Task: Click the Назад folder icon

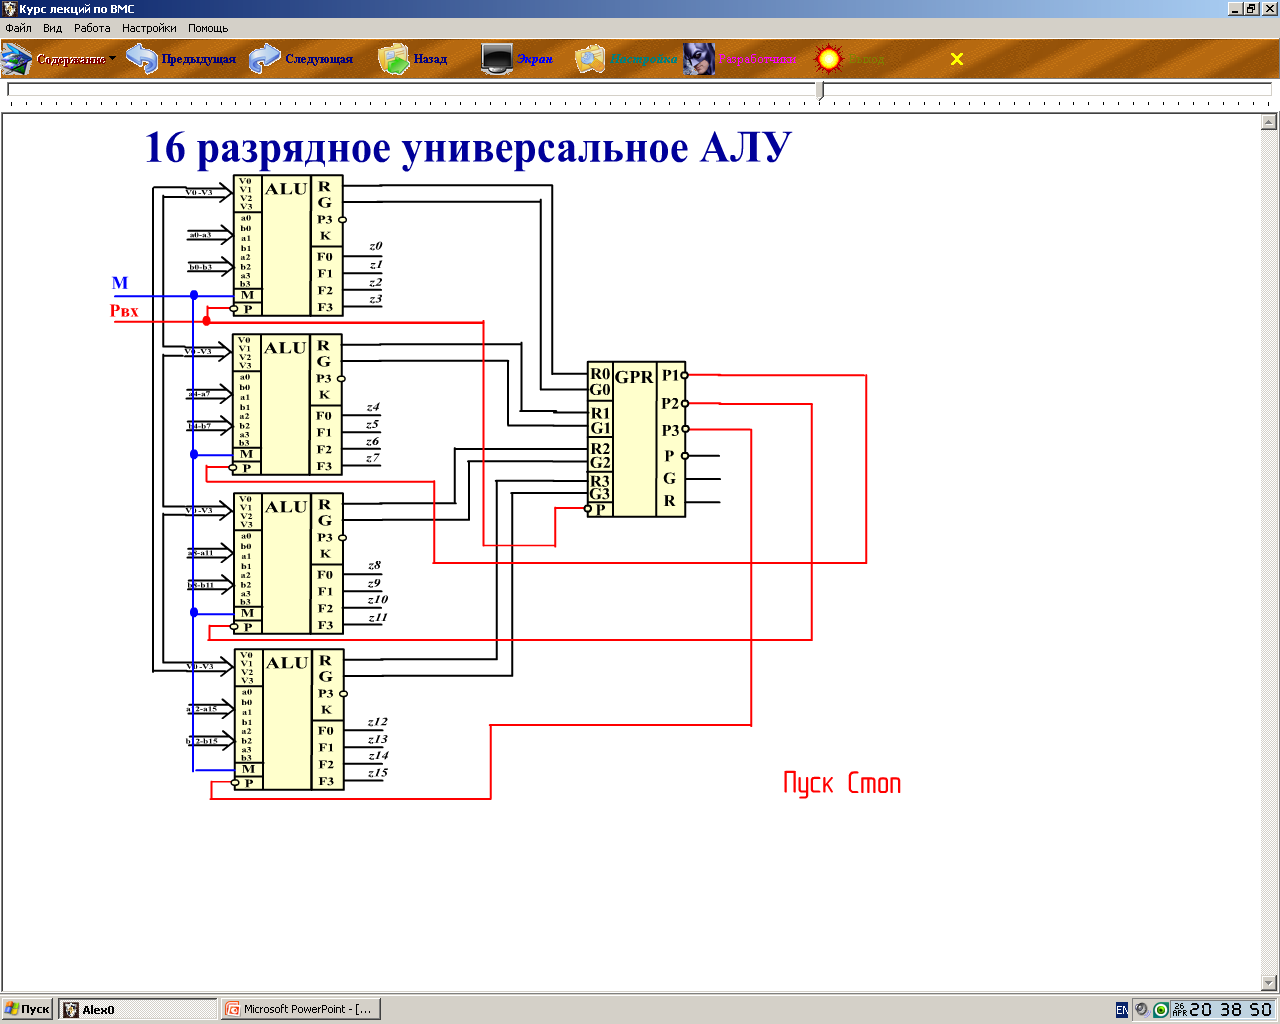Action: 394,59
